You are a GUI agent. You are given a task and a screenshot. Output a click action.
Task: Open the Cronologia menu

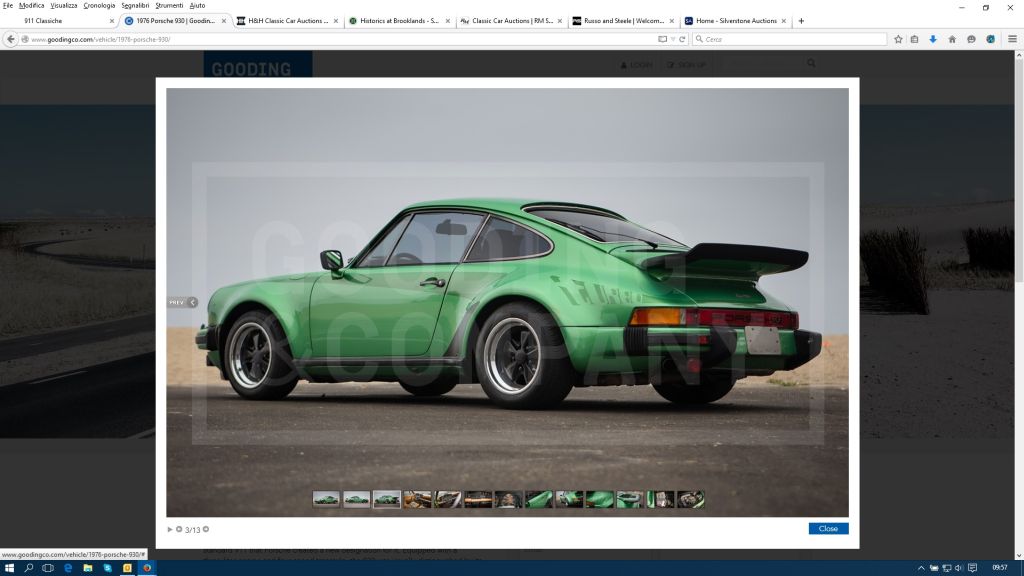(99, 5)
